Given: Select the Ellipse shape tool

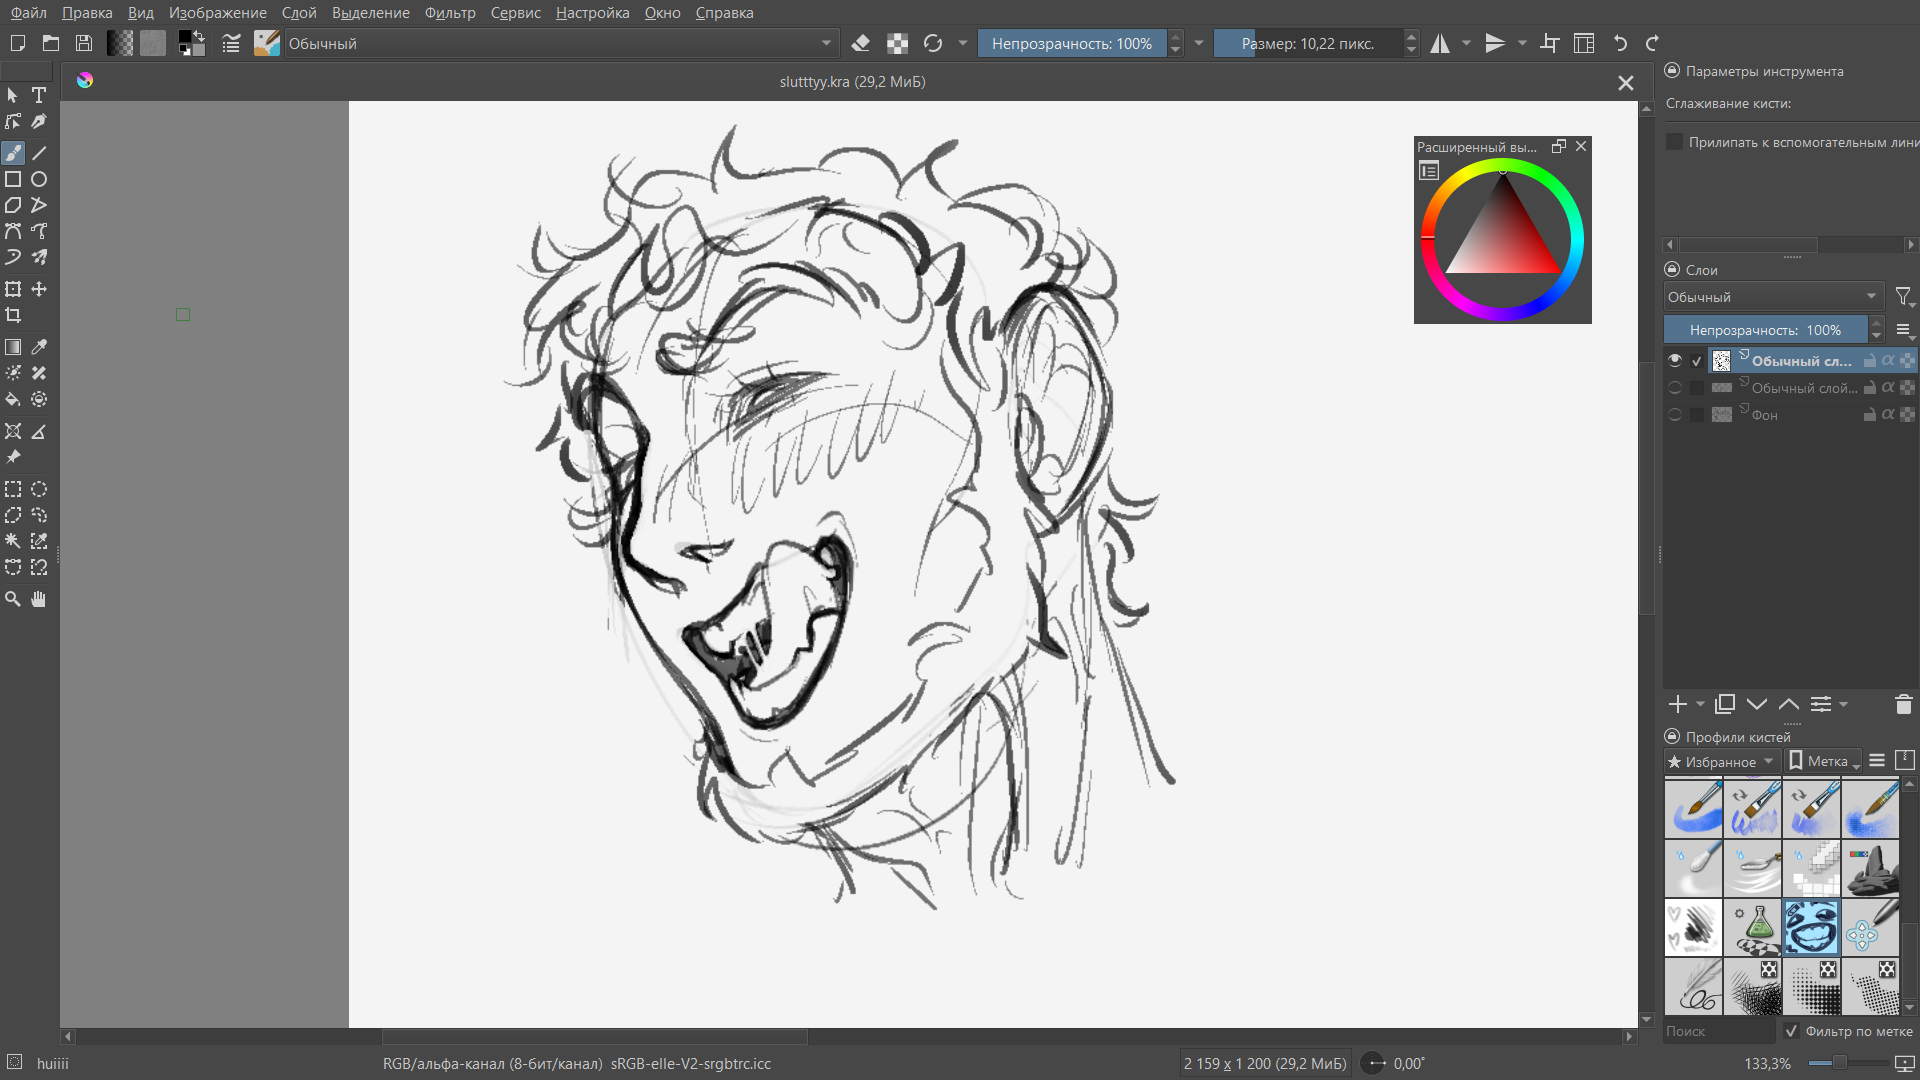Looking at the screenshot, I should [x=39, y=179].
